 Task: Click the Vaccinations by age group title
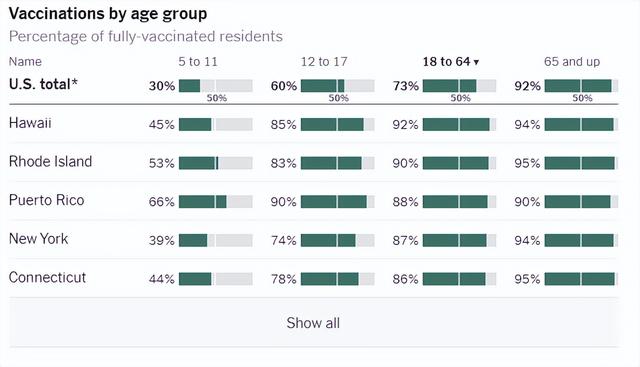click(x=108, y=14)
